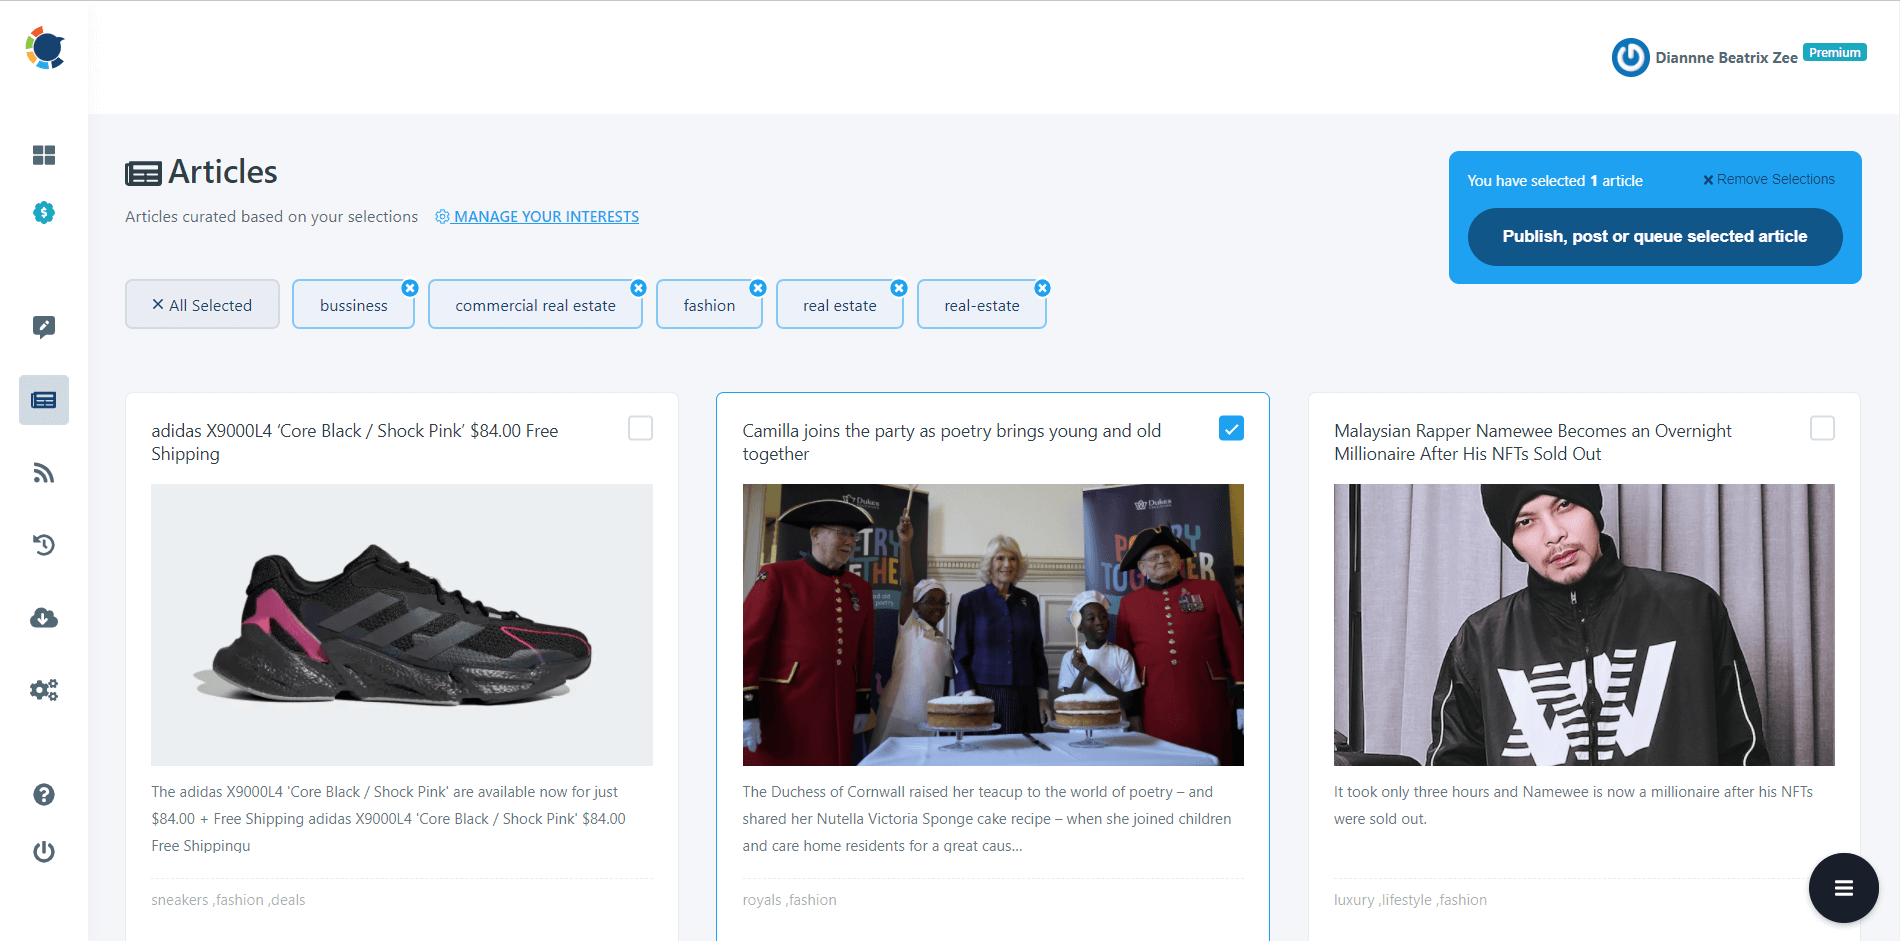Select the Articles sidebar icon

(44, 399)
